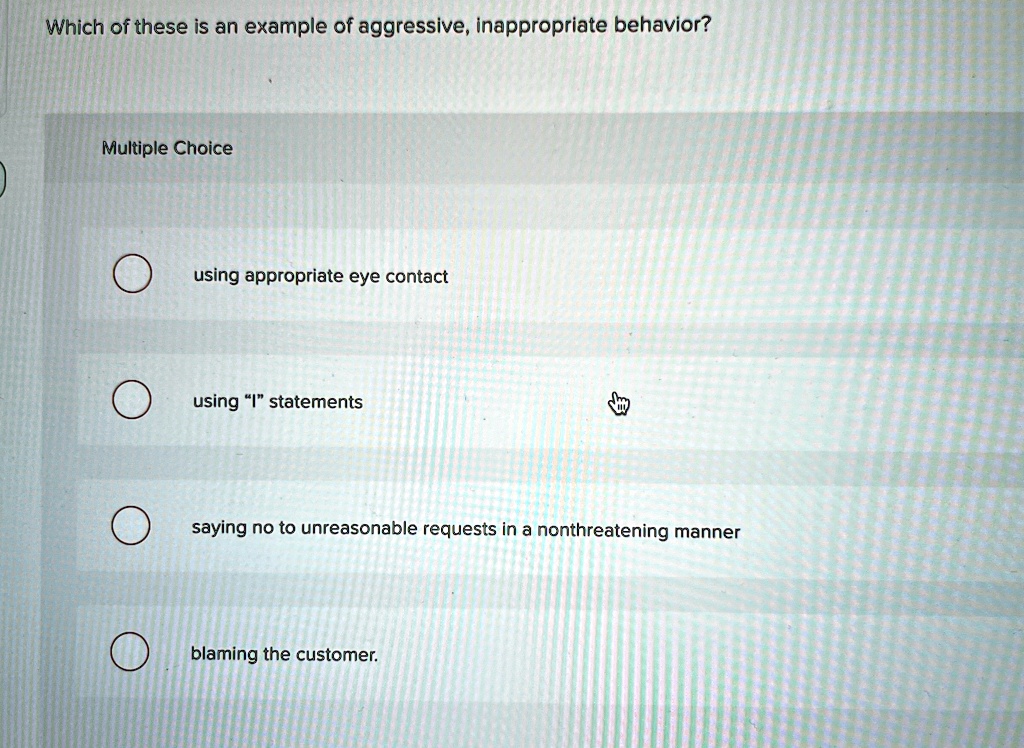Click the 'using "I" statements' answer text
This screenshot has width=1024, height=748.
[277, 402]
